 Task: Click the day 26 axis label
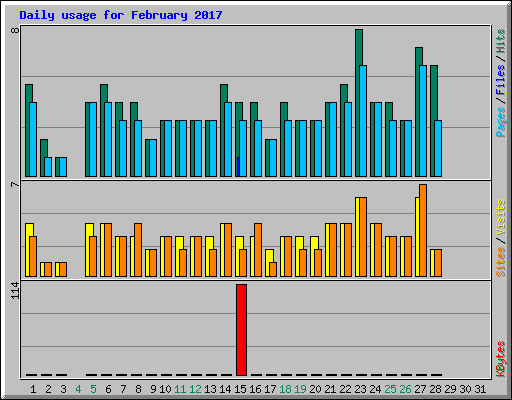click(x=405, y=389)
